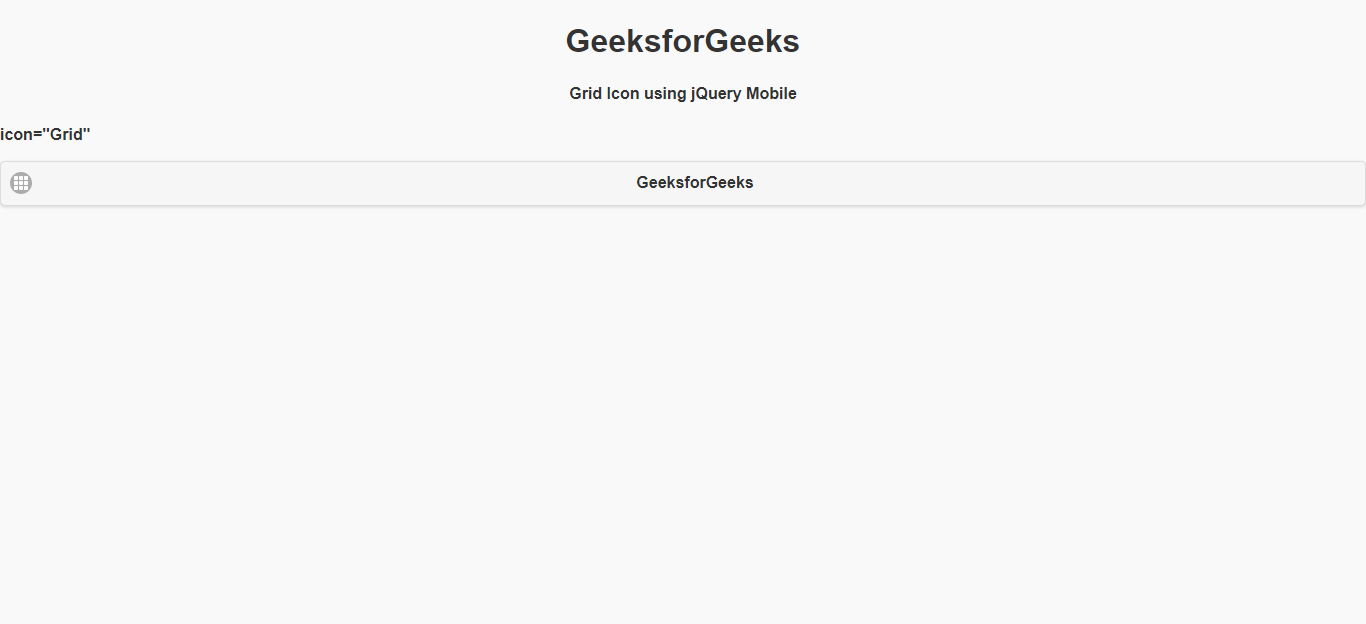Click the grid icon in the button
This screenshot has height=624, width=1366.
pyautogui.click(x=21, y=183)
